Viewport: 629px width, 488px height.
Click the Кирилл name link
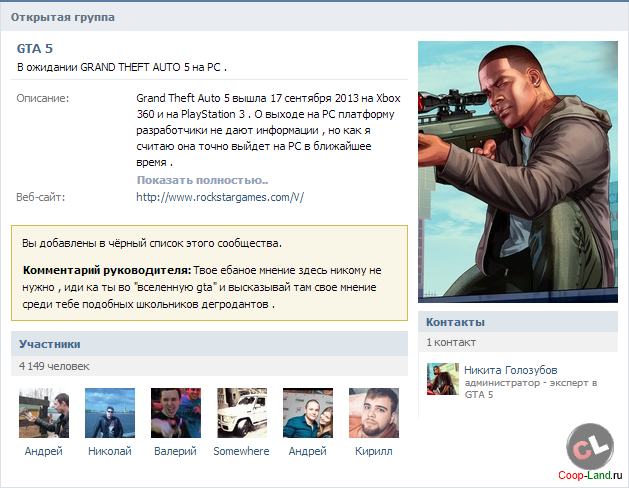373,451
